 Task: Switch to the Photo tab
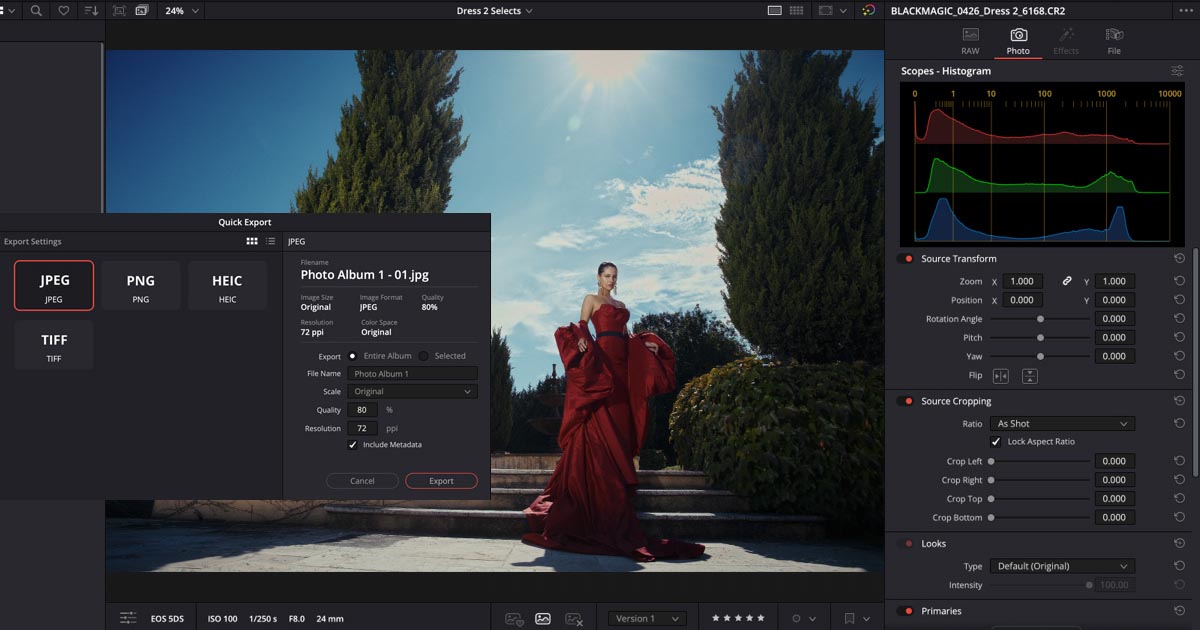point(1018,41)
